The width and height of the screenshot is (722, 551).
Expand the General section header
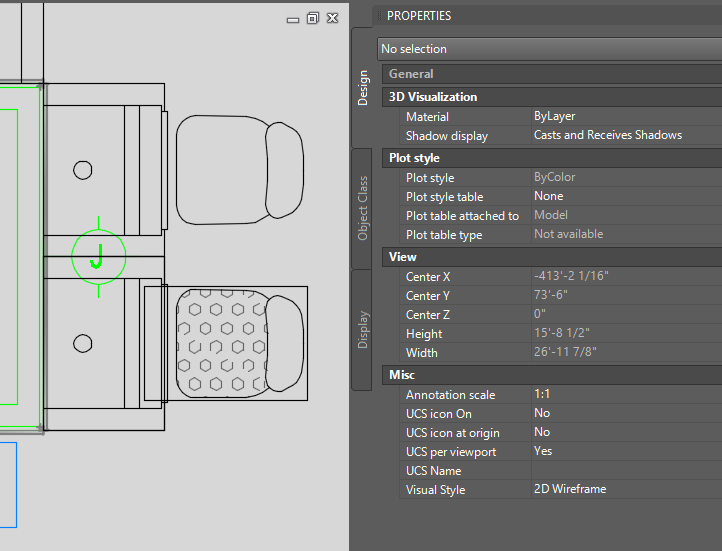(552, 74)
